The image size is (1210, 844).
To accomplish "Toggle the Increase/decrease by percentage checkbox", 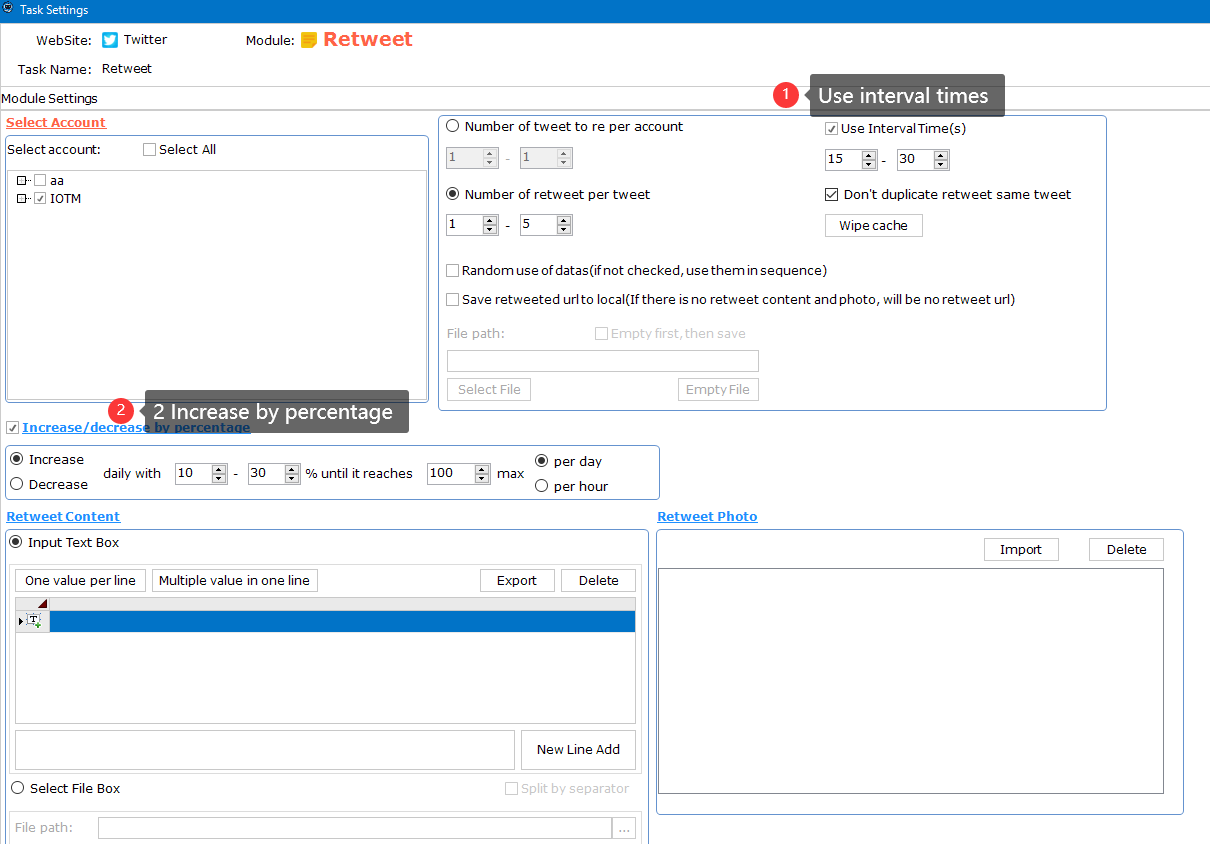I will pos(12,428).
